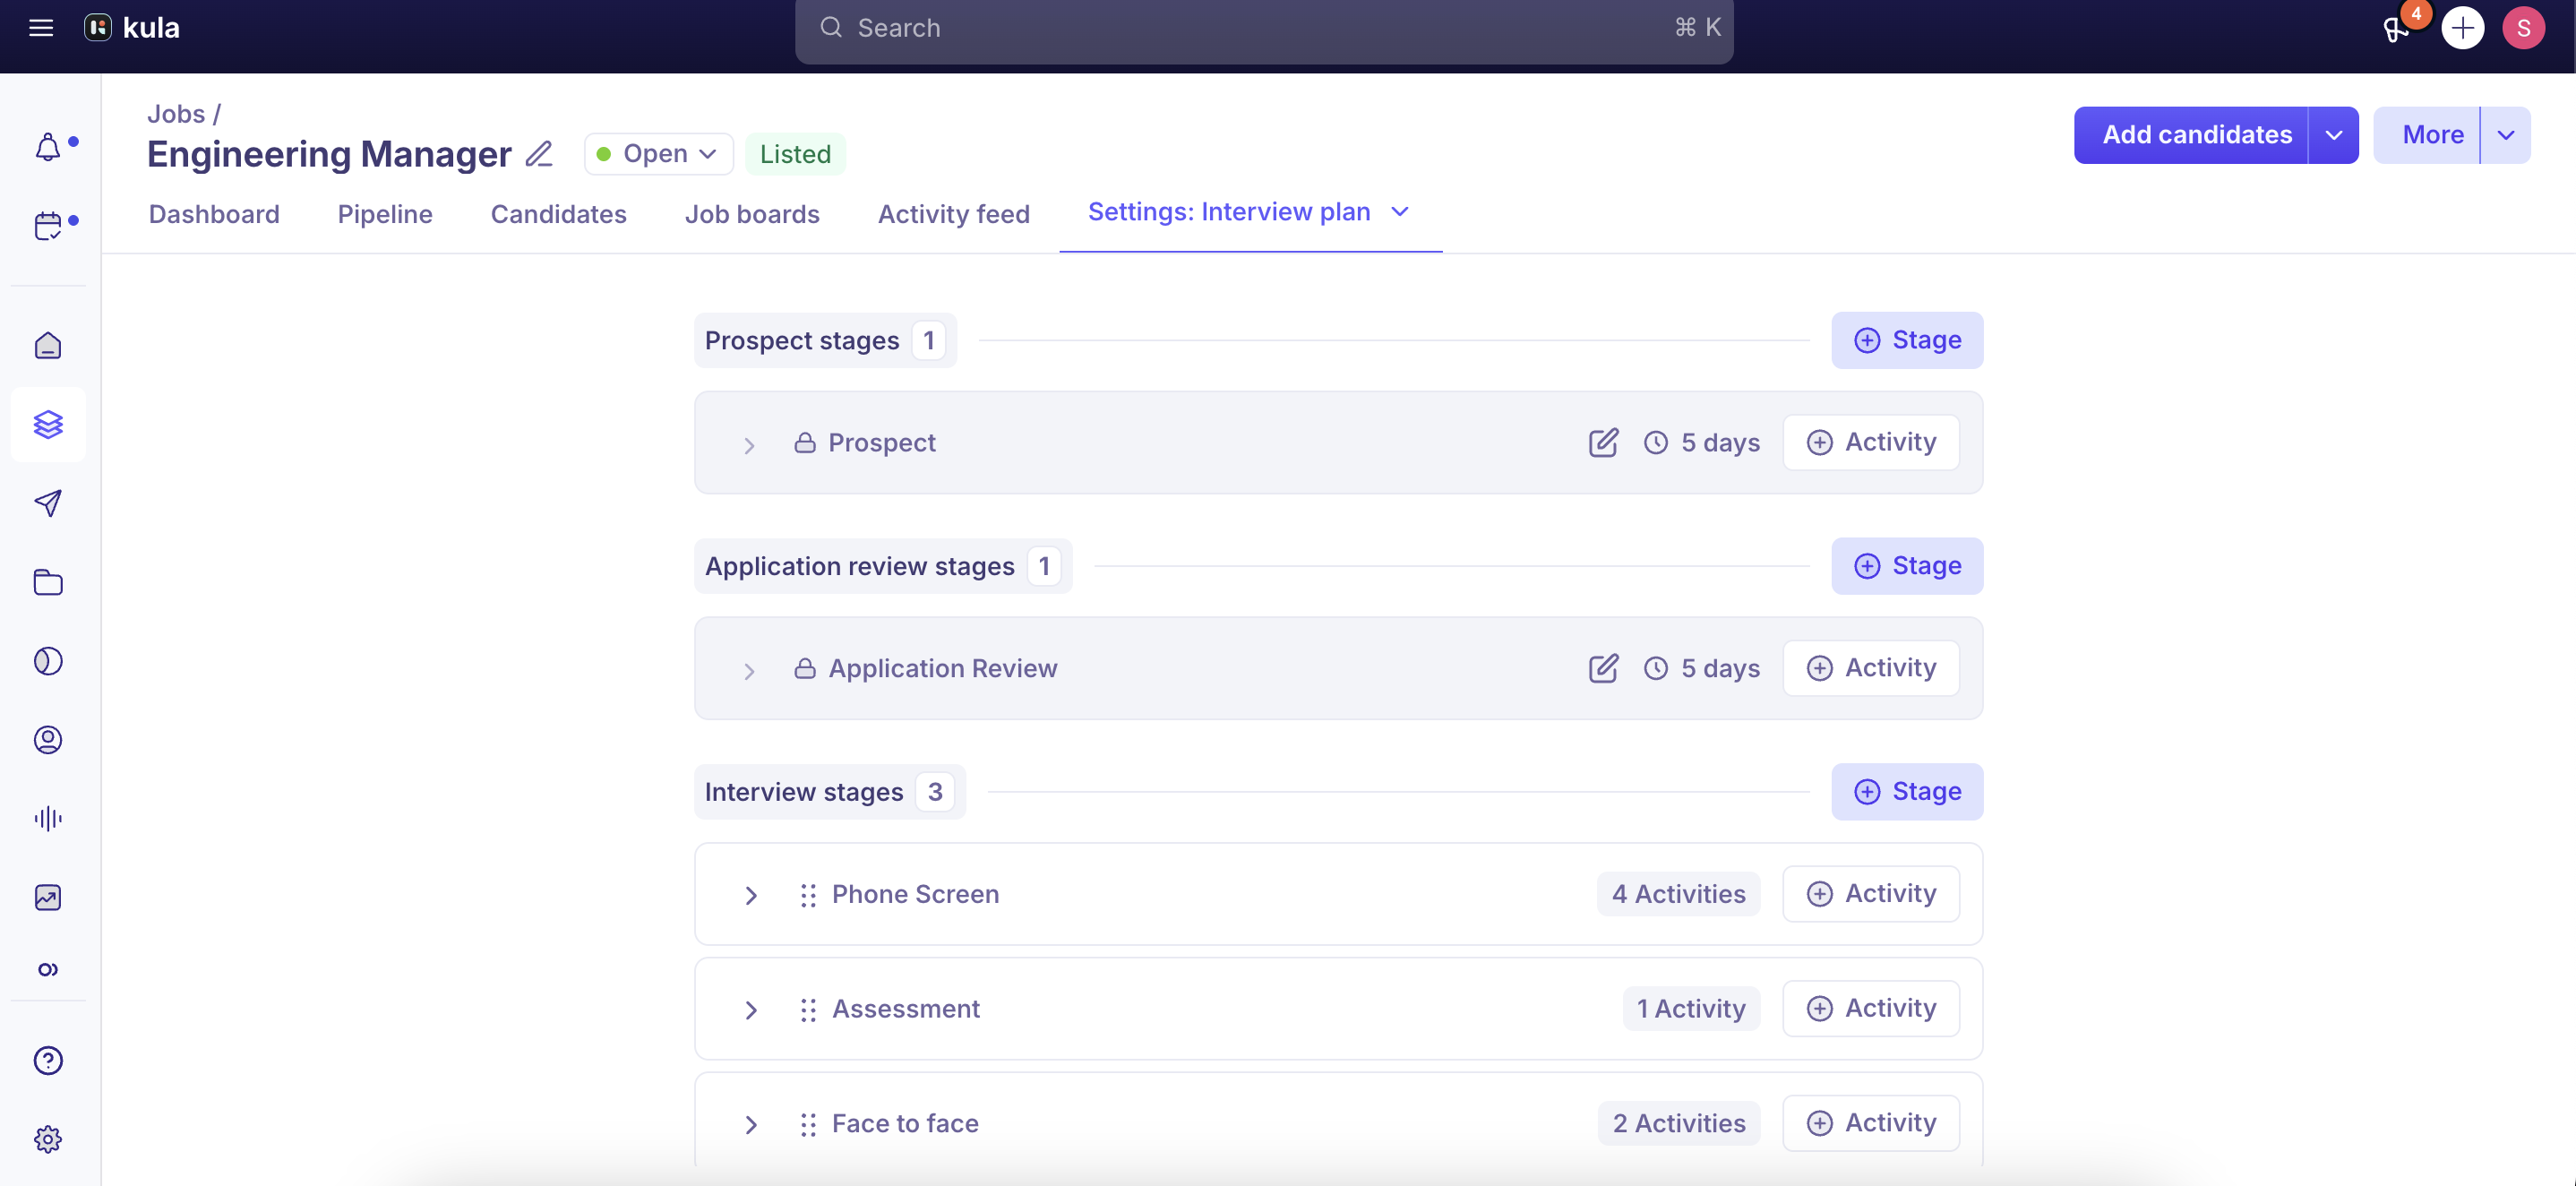Viewport: 2576px width, 1186px height.
Task: Select the stacked layers Jobs icon
Action: (48, 424)
